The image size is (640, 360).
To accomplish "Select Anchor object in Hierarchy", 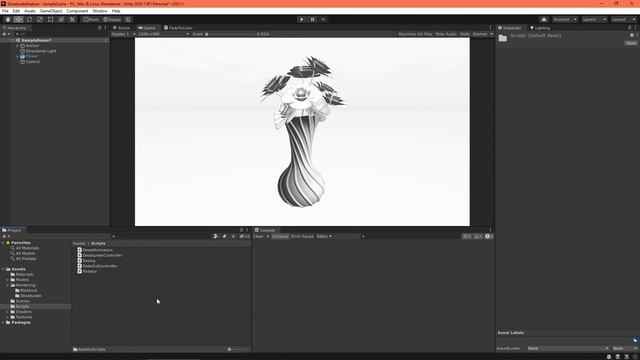I will click(x=32, y=46).
